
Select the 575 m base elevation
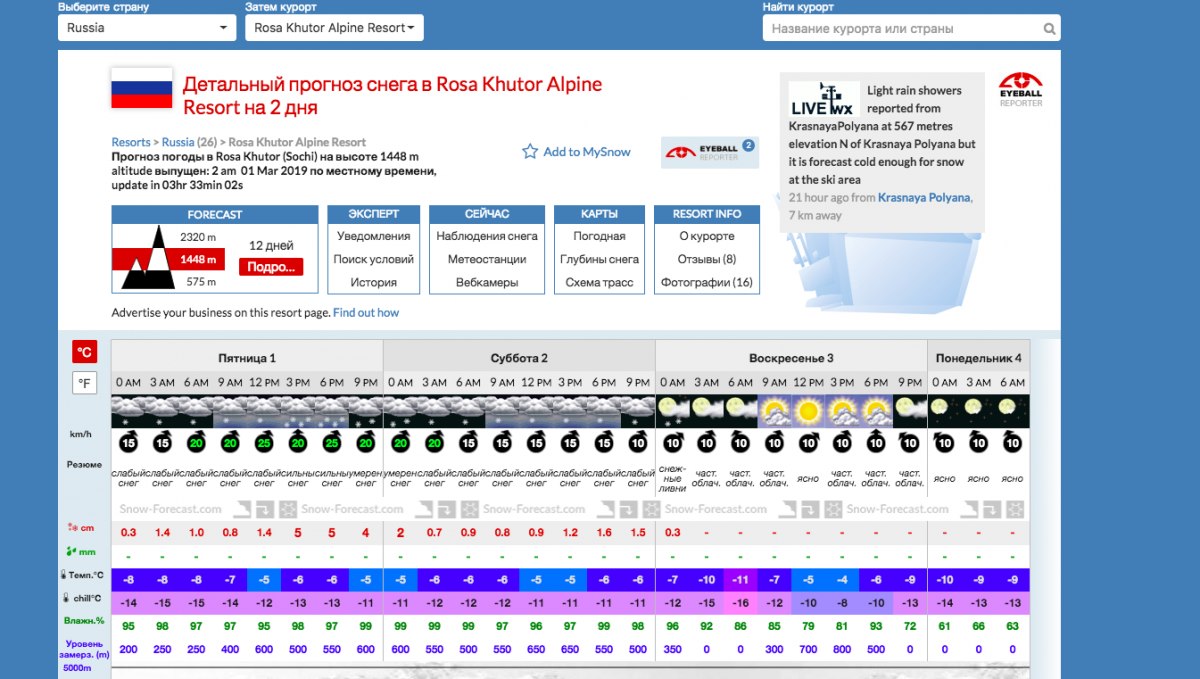tap(201, 282)
